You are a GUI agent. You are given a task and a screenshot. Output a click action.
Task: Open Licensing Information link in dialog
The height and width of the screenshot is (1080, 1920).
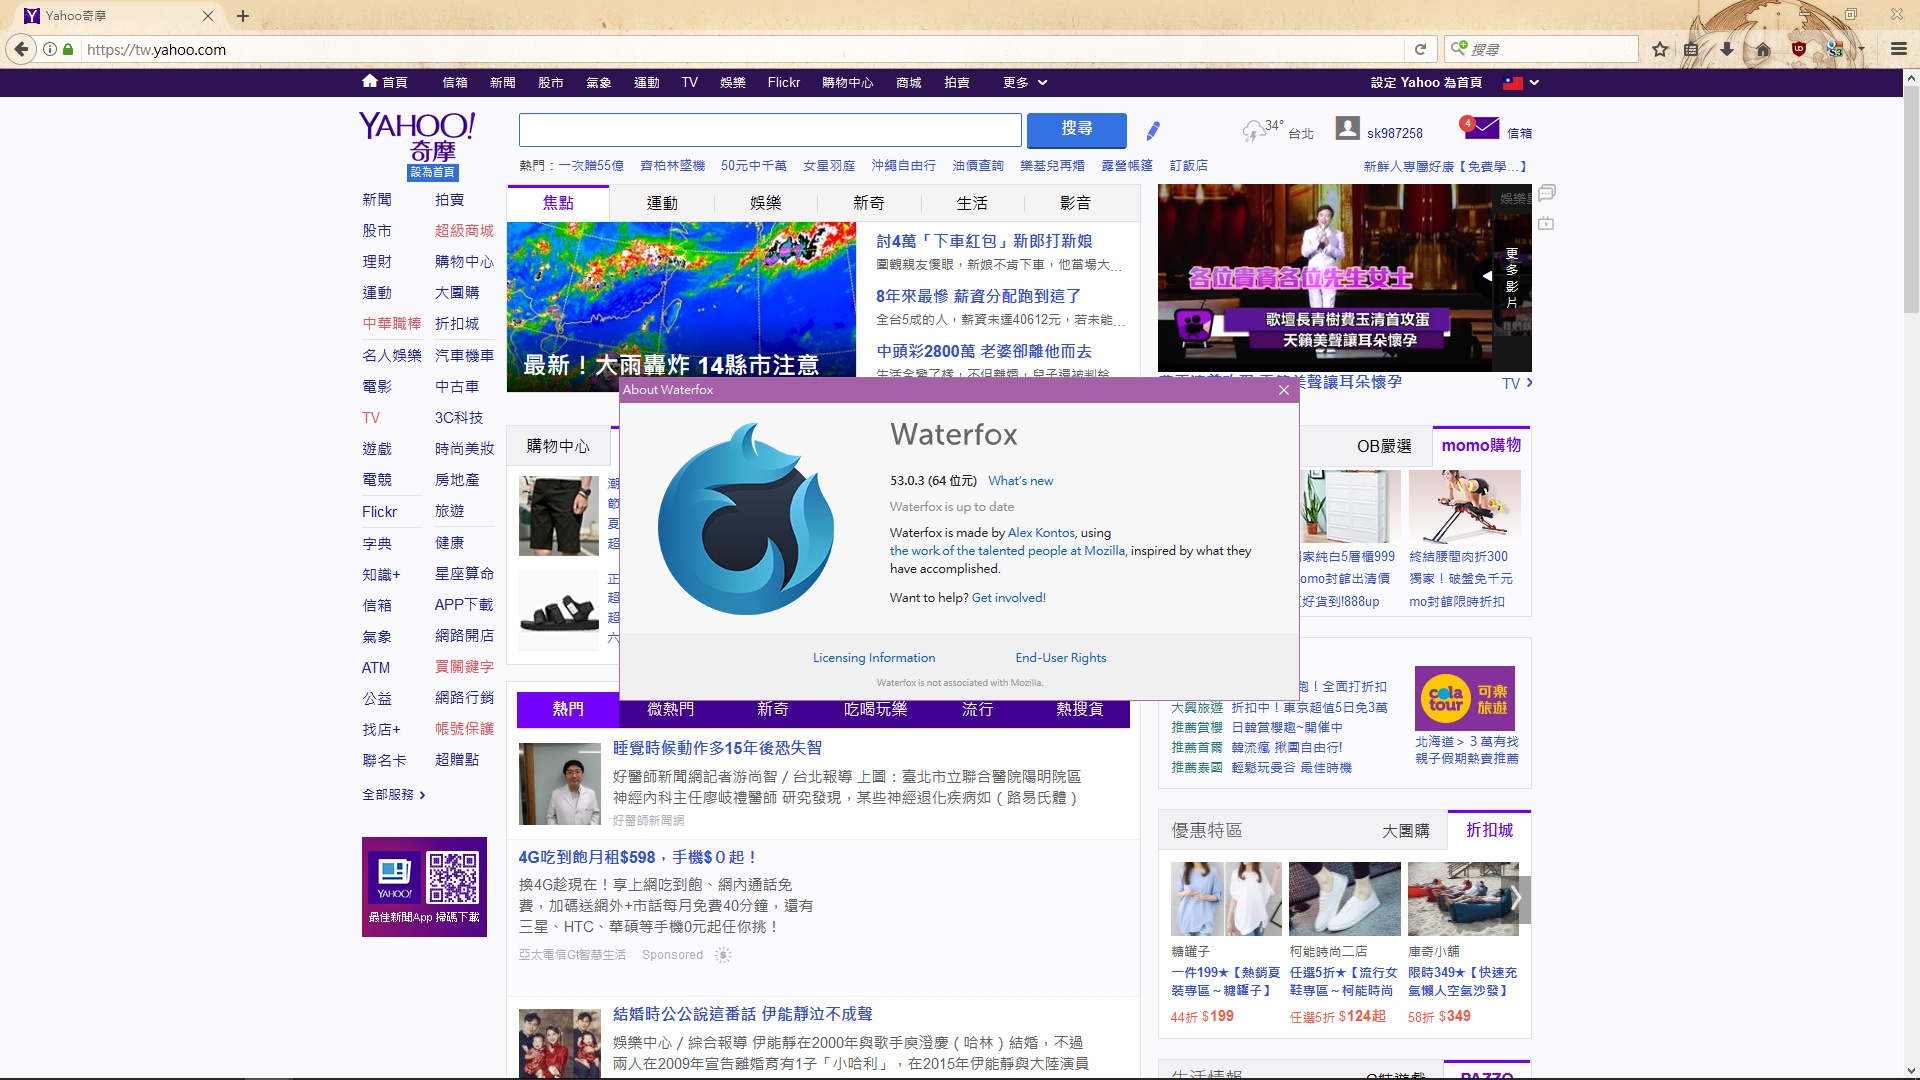pos(874,658)
